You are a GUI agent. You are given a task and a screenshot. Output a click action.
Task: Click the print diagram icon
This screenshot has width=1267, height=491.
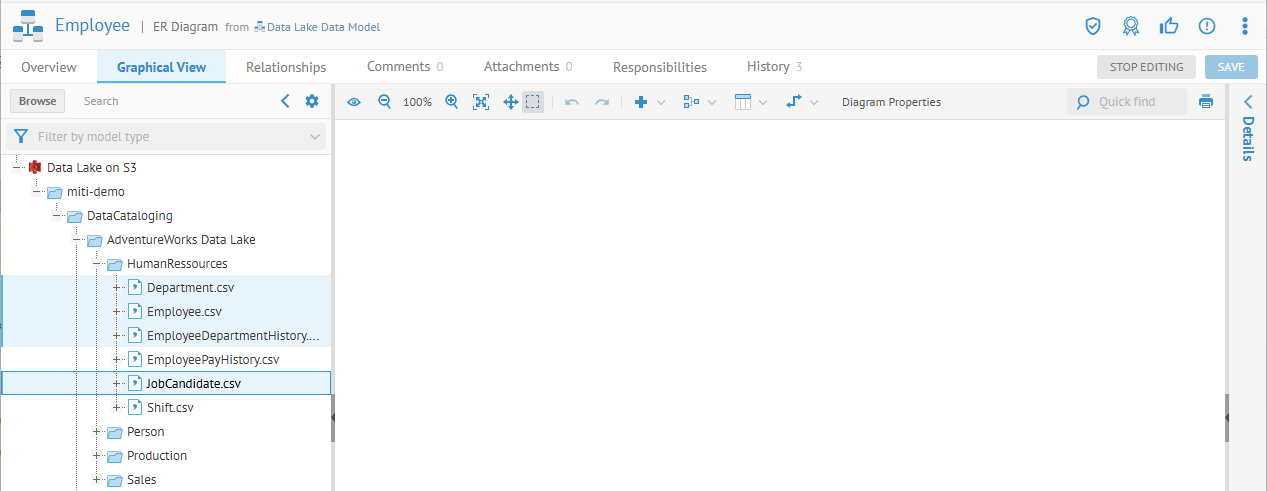[1206, 102]
